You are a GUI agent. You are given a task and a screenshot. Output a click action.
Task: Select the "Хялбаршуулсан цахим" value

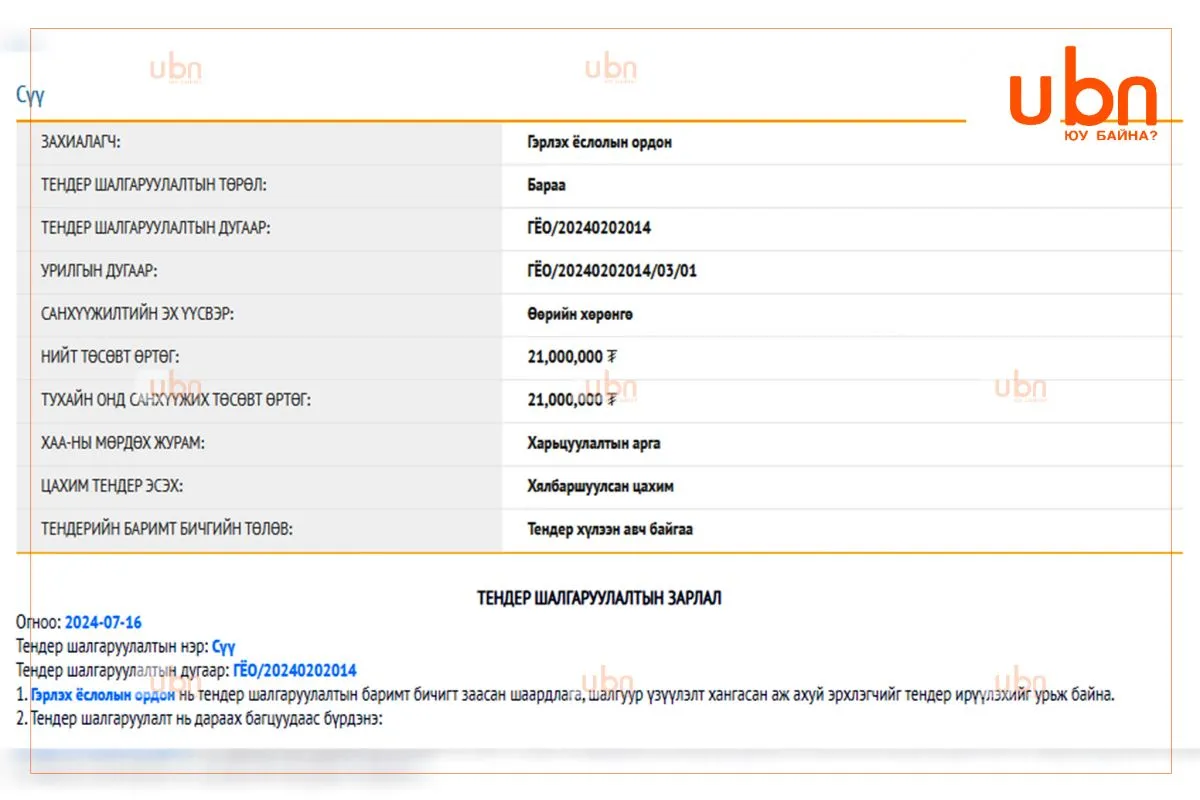[600, 486]
